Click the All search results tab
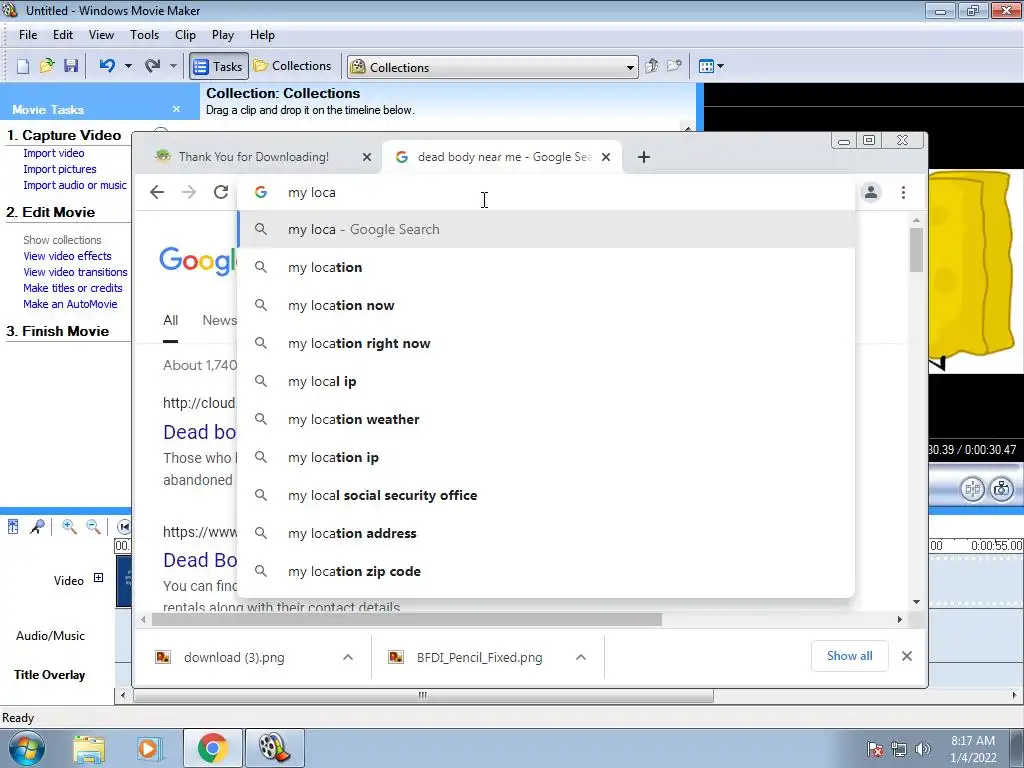The image size is (1024, 768). click(x=170, y=321)
